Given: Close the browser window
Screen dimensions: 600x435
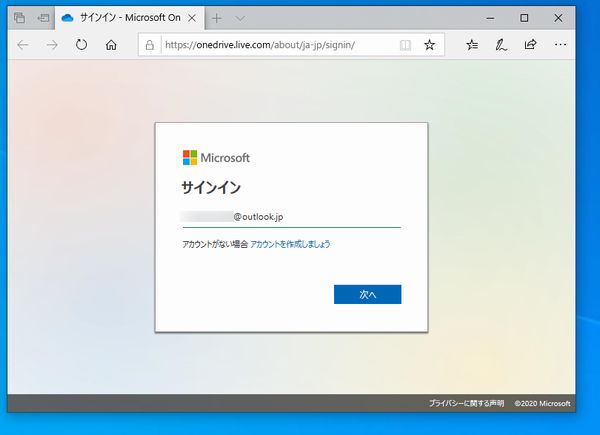Looking at the screenshot, I should point(558,18).
